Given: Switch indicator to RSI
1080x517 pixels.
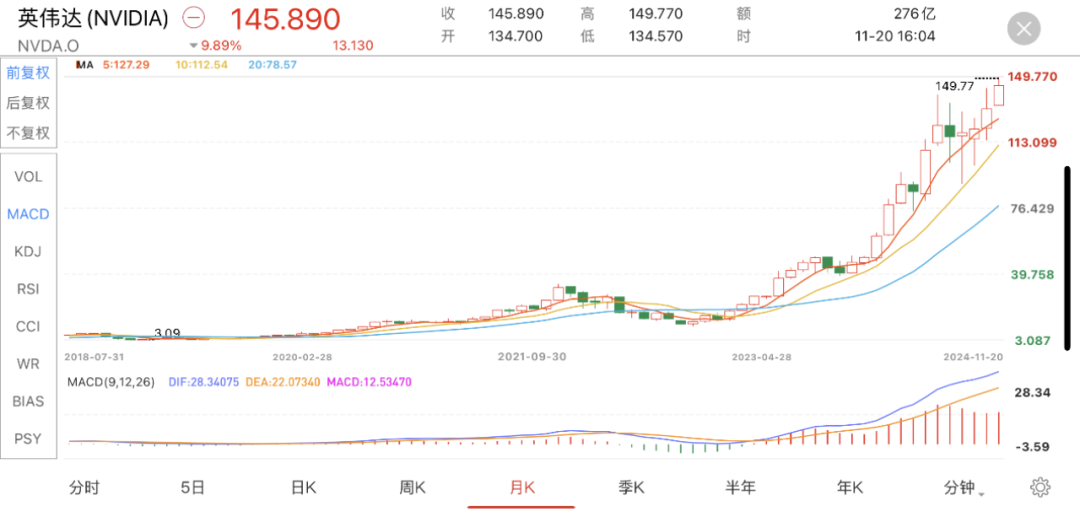Looking at the screenshot, I should click(x=28, y=289).
